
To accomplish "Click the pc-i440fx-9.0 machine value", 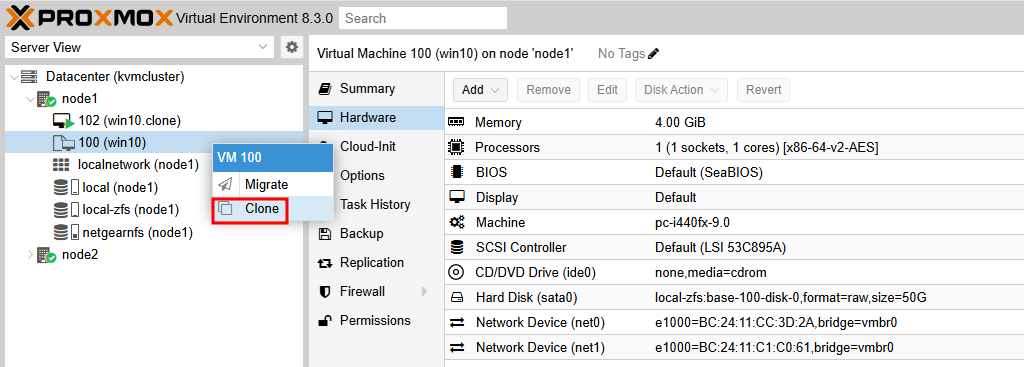I will (692, 223).
